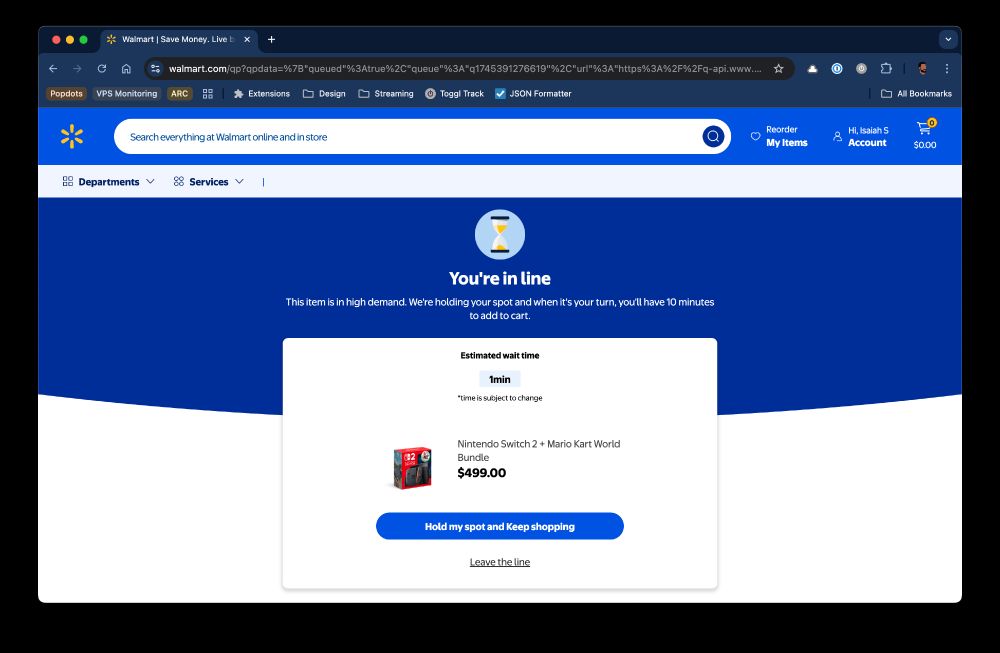Viewport: 1000px width, 653px height.
Task: Open the Popdots bookmark
Action: coord(66,94)
